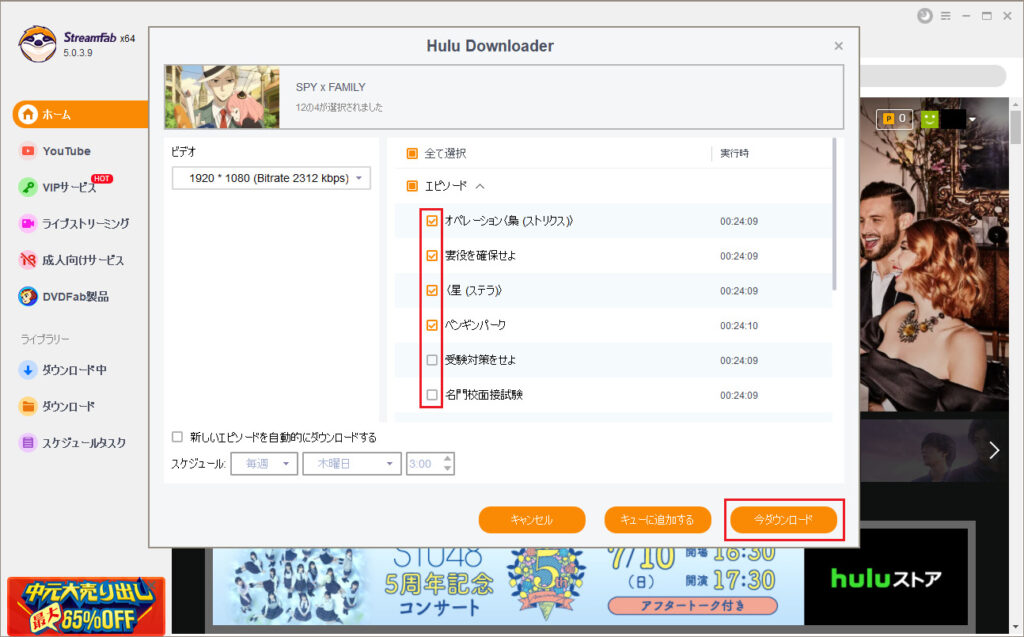Click the ダウンロード folder icon
The height and width of the screenshot is (637, 1024).
click(27, 406)
